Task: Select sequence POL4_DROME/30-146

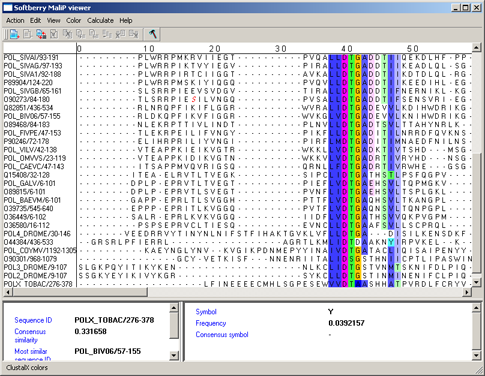Action: [37, 234]
